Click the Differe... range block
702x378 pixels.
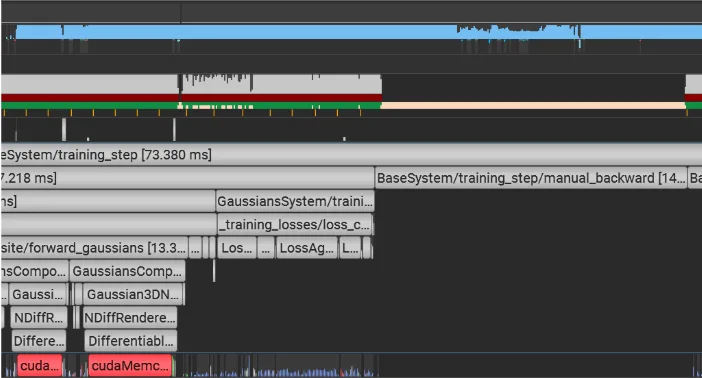tap(39, 341)
